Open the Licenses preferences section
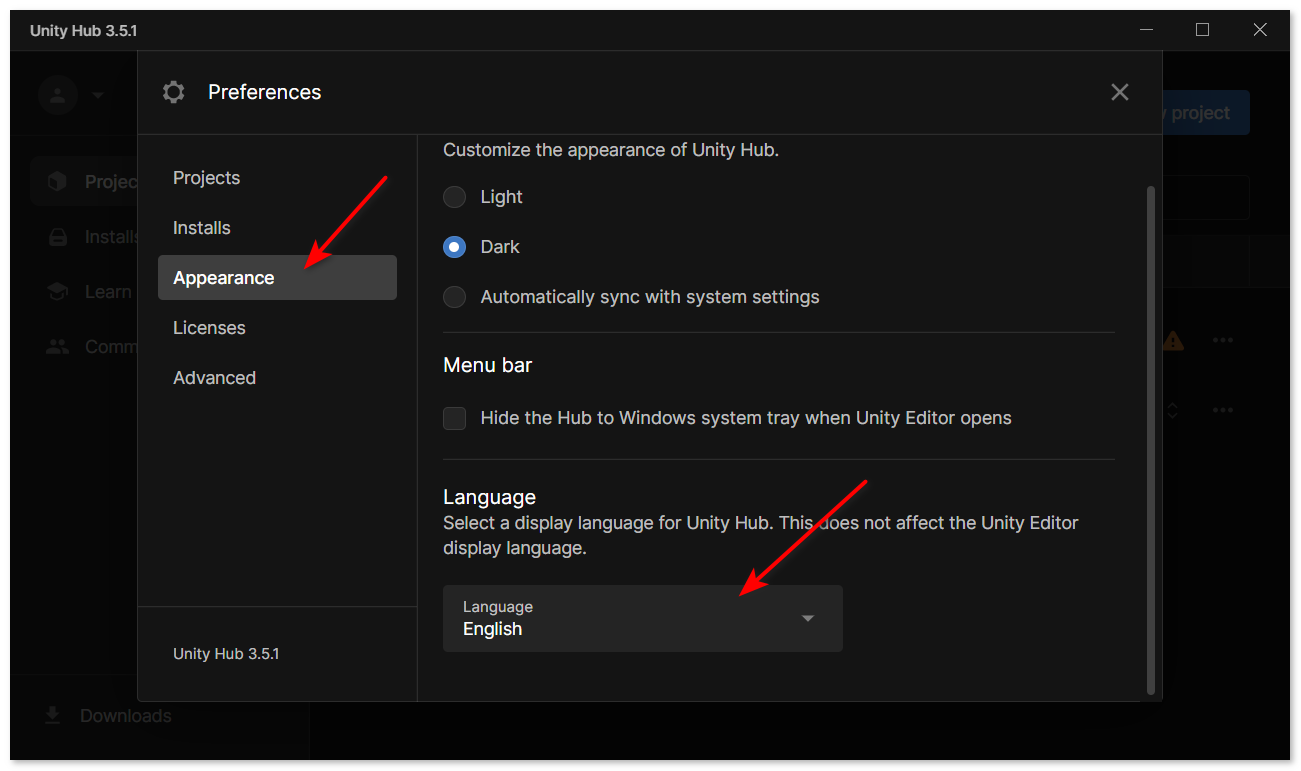The height and width of the screenshot is (771, 1301). pyautogui.click(x=277, y=328)
